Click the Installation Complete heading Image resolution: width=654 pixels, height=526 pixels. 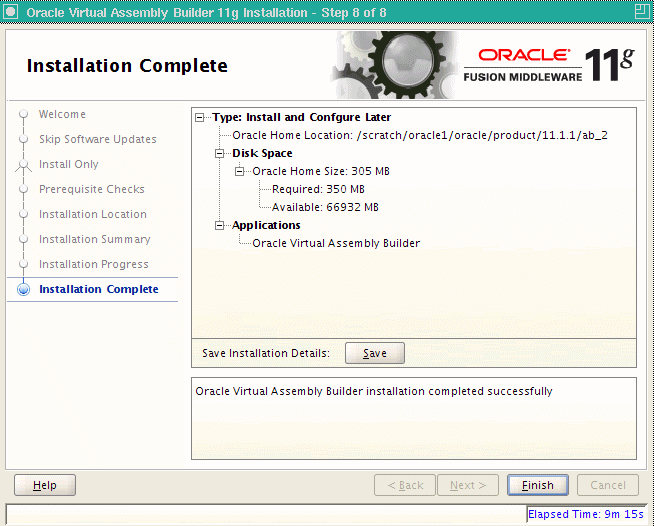tap(127, 66)
